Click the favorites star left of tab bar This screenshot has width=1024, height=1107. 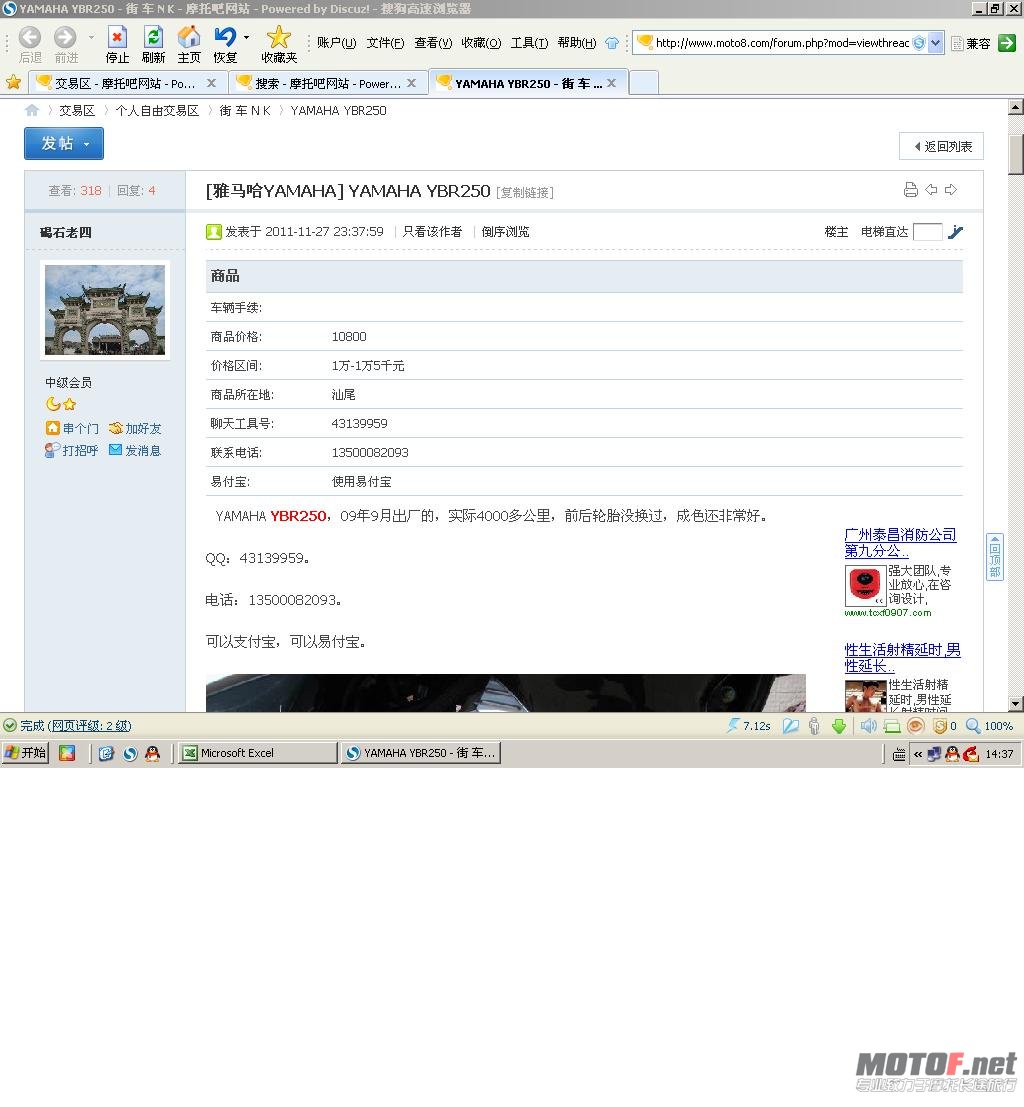point(13,83)
